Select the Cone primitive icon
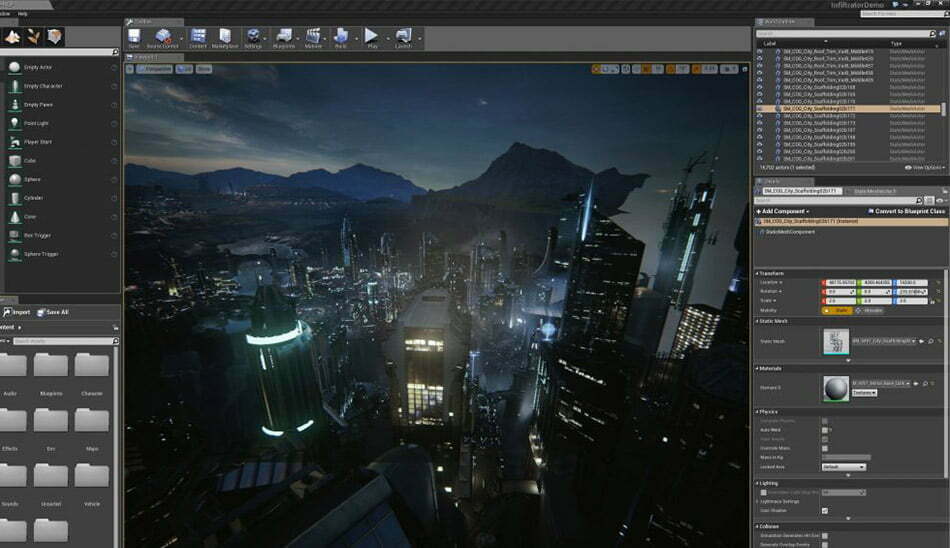Image resolution: width=950 pixels, height=548 pixels. (x=15, y=217)
